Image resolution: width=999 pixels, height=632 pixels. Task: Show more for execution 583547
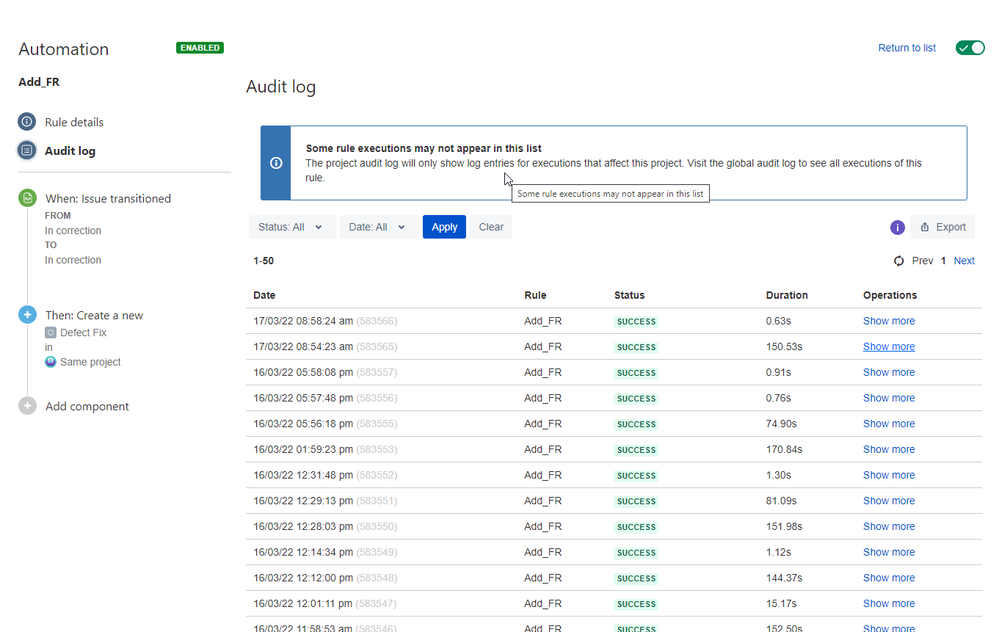[x=889, y=603]
